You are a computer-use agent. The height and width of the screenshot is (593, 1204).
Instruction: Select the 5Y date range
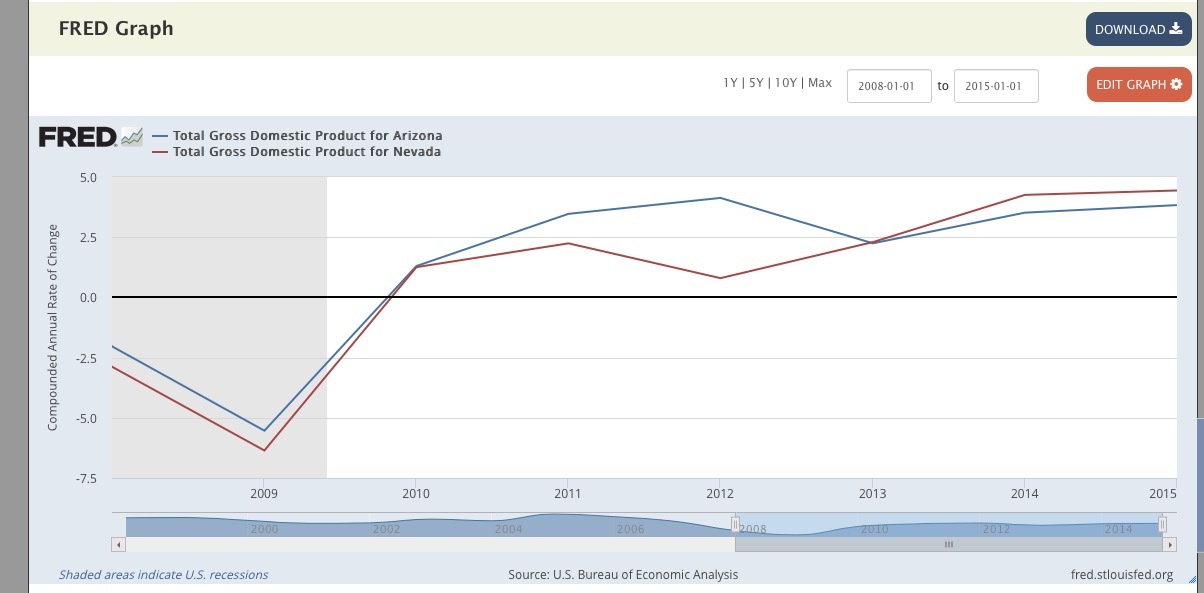755,83
